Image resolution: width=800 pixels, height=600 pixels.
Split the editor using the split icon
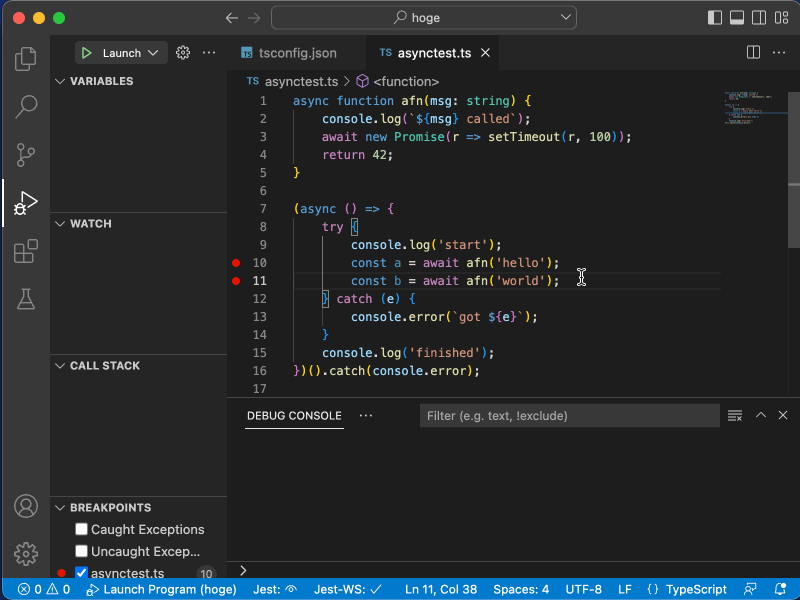pos(752,52)
